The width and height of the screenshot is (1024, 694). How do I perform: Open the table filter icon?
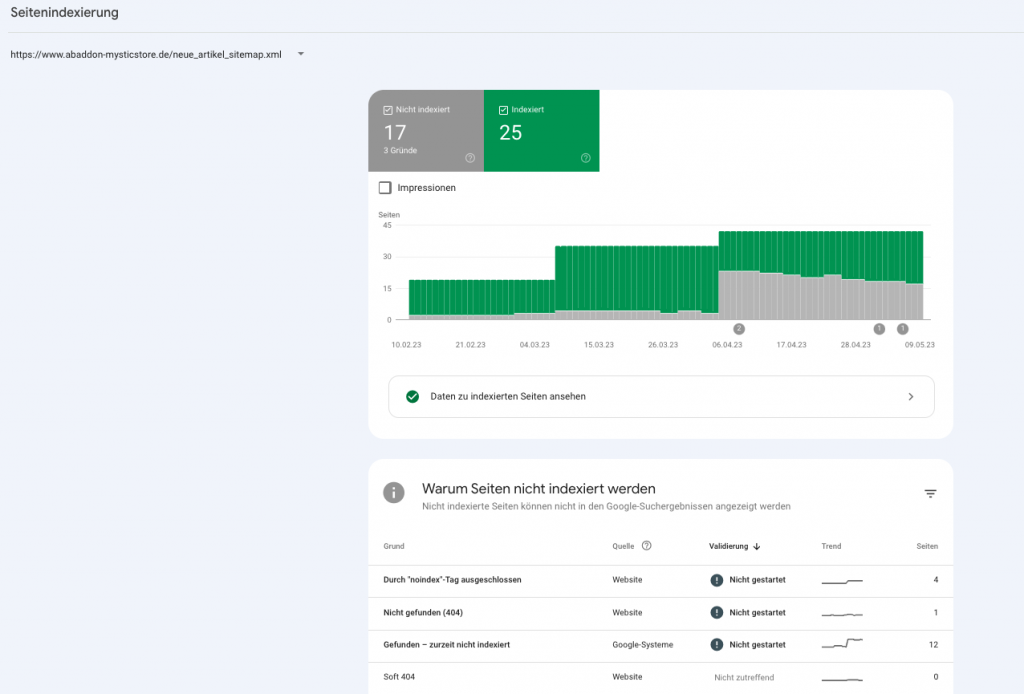[x=930, y=494]
